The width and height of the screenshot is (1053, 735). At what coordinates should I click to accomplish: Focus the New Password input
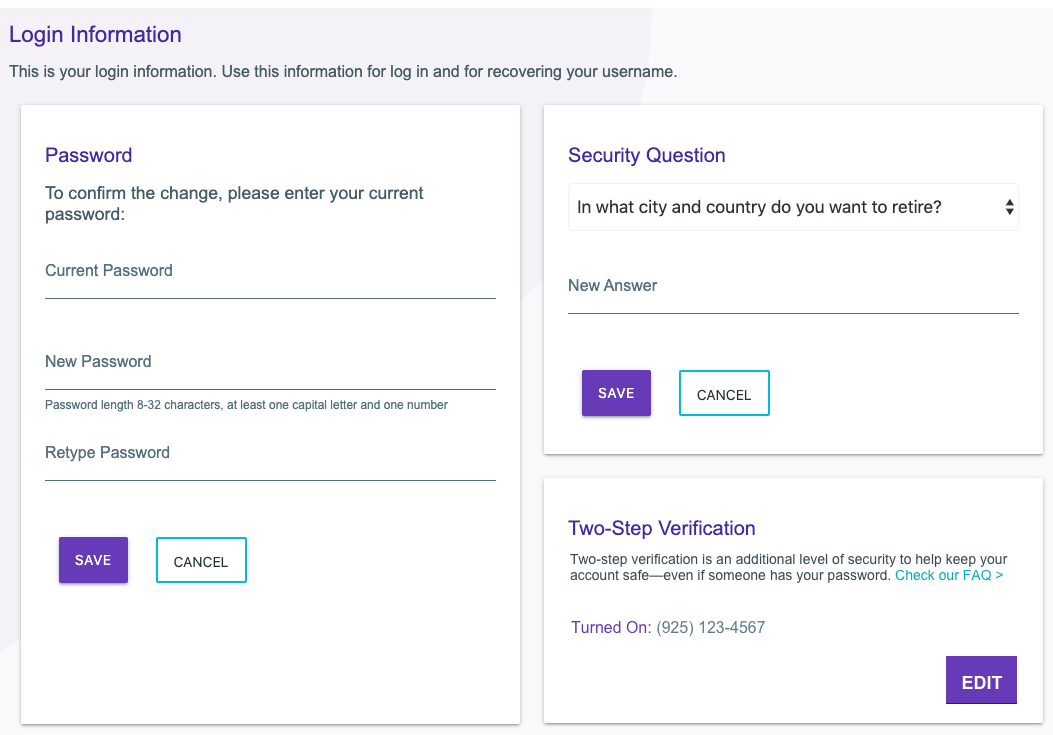[x=270, y=367]
